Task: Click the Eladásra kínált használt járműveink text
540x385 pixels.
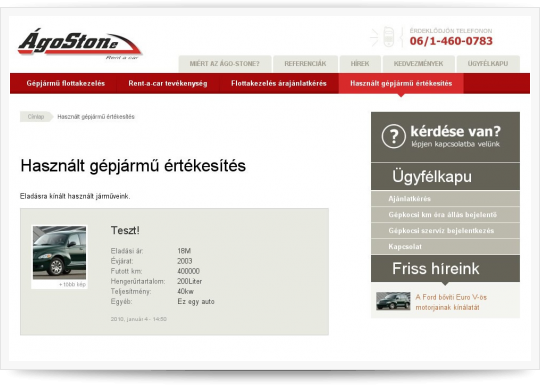Action: click(x=75, y=196)
